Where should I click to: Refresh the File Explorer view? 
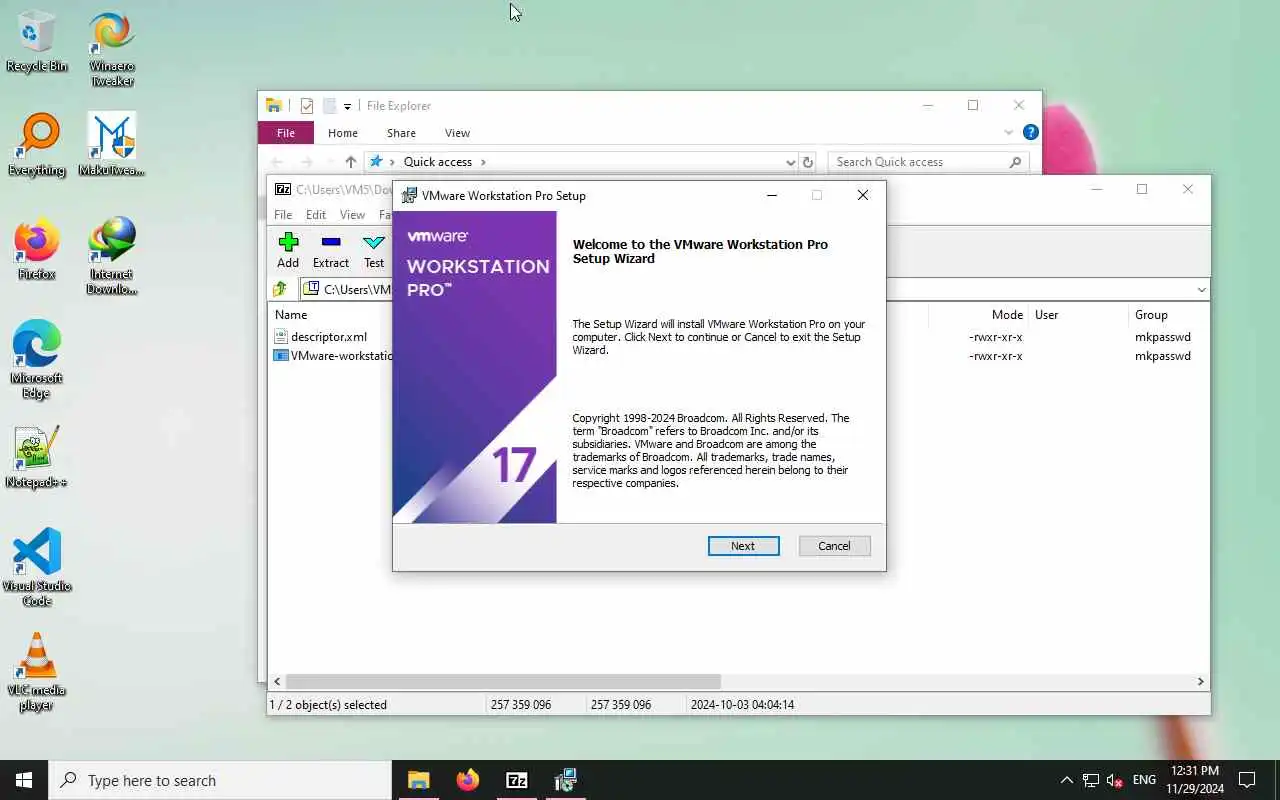point(808,162)
